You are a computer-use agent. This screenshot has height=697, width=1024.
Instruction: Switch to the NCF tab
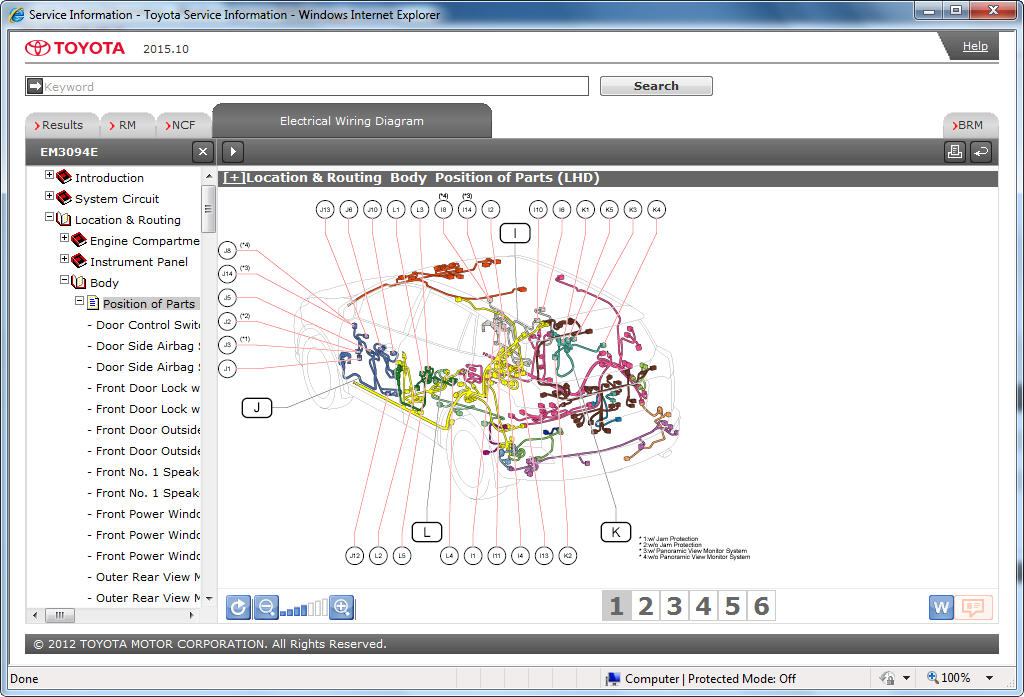tap(183, 125)
